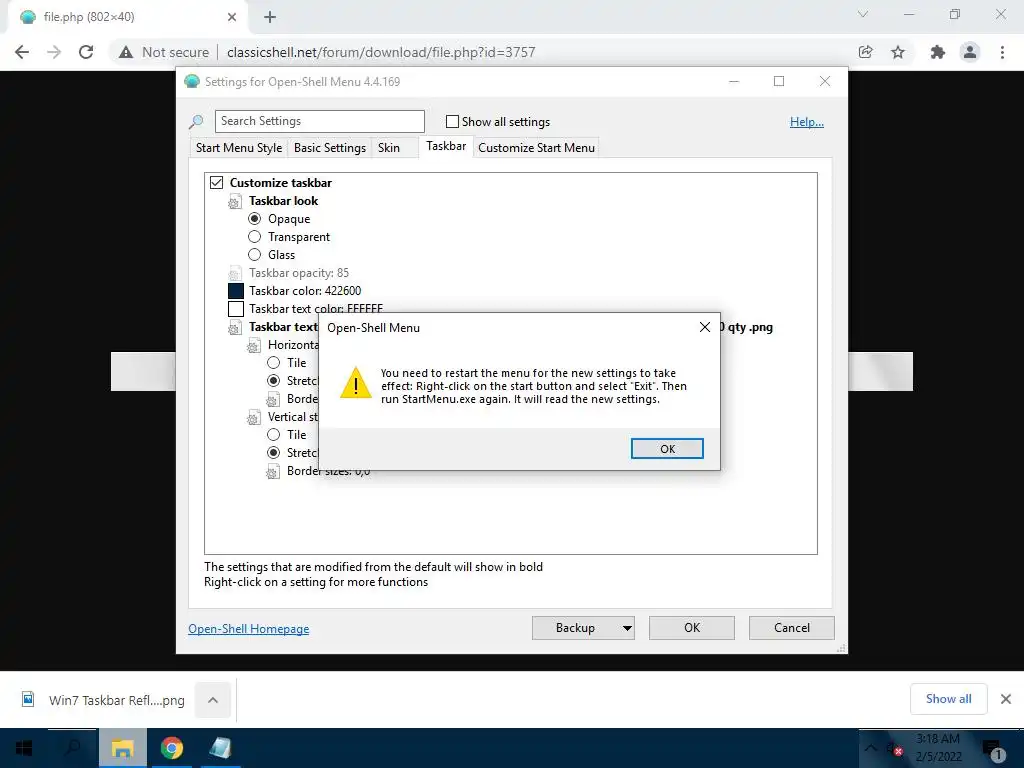The image size is (1024, 768).
Task: Click the Taskbar text color swatch
Action: click(236, 309)
